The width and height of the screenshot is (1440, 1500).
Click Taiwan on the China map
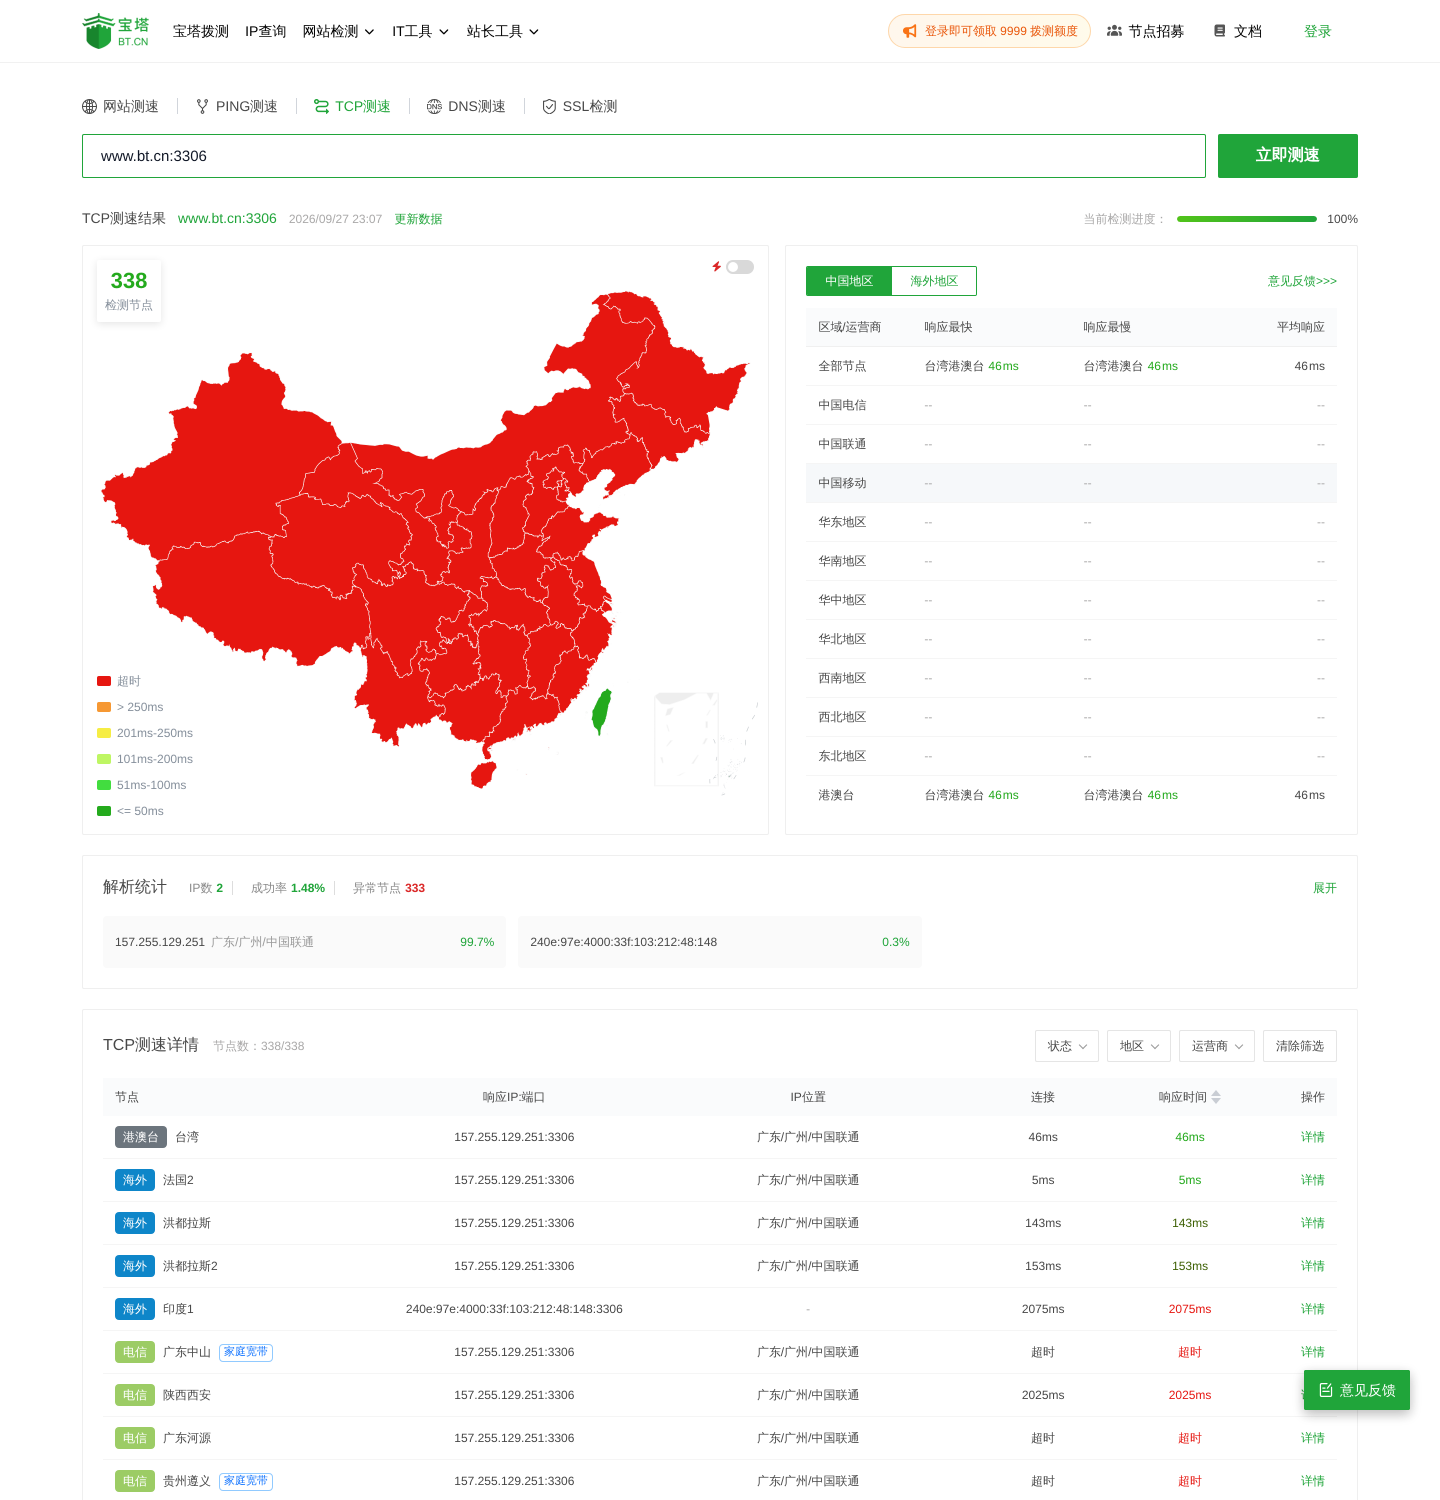click(x=602, y=711)
